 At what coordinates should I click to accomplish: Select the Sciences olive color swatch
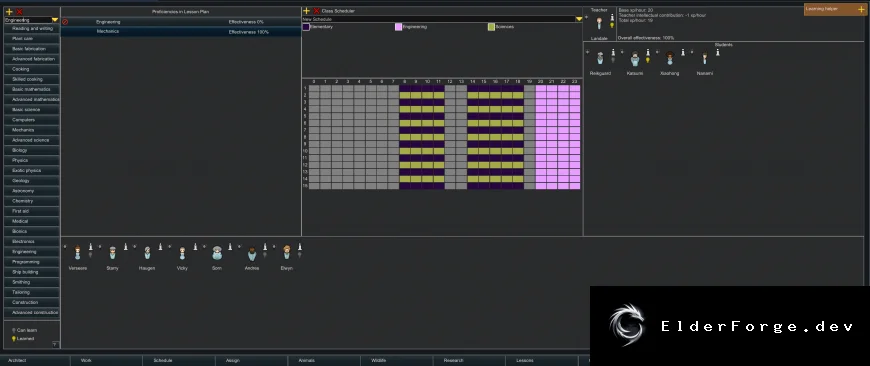pyautogui.click(x=491, y=27)
